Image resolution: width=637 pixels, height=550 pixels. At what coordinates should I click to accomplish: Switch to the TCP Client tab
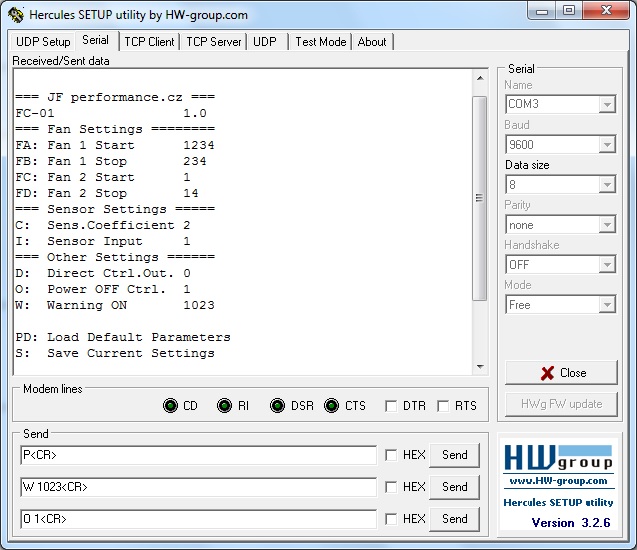[149, 42]
